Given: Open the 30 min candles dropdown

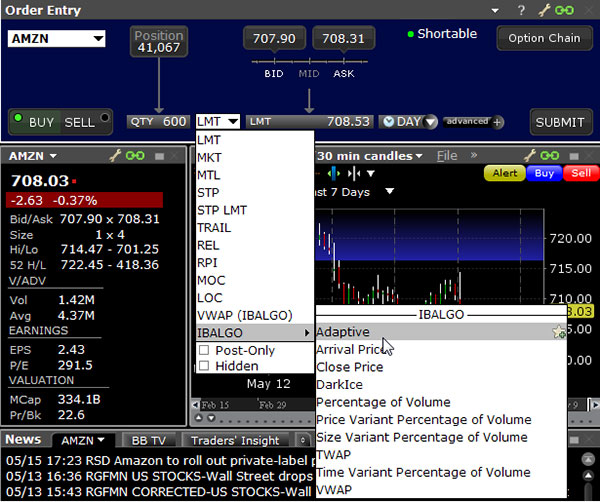Looking at the screenshot, I should click(419, 156).
